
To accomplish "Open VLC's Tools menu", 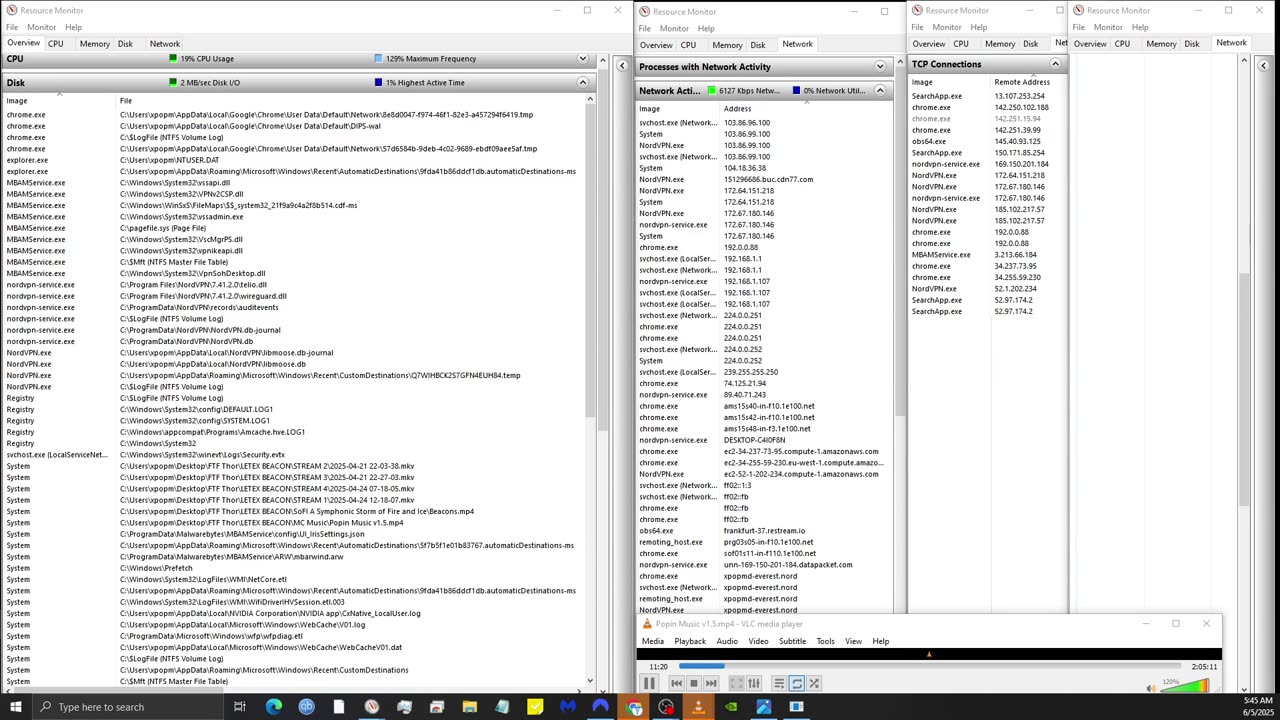I will pos(825,641).
